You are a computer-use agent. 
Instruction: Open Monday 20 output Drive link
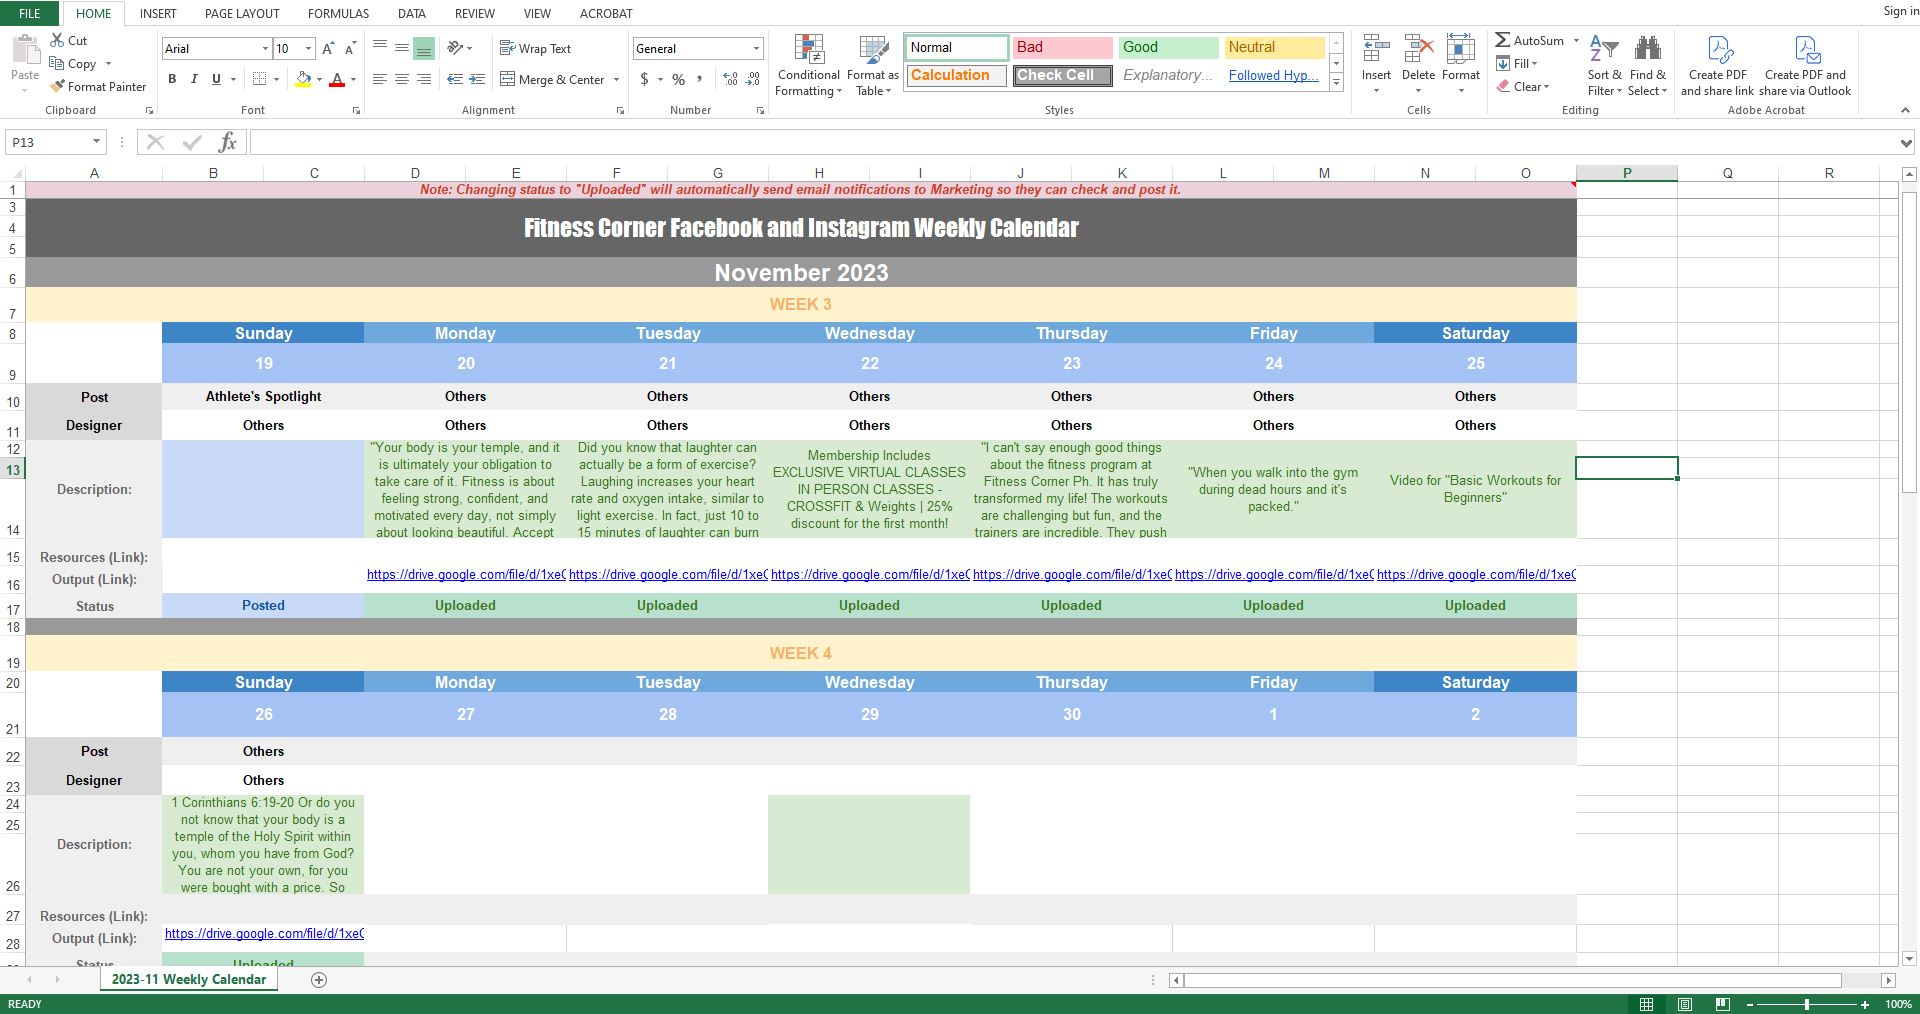tap(466, 575)
